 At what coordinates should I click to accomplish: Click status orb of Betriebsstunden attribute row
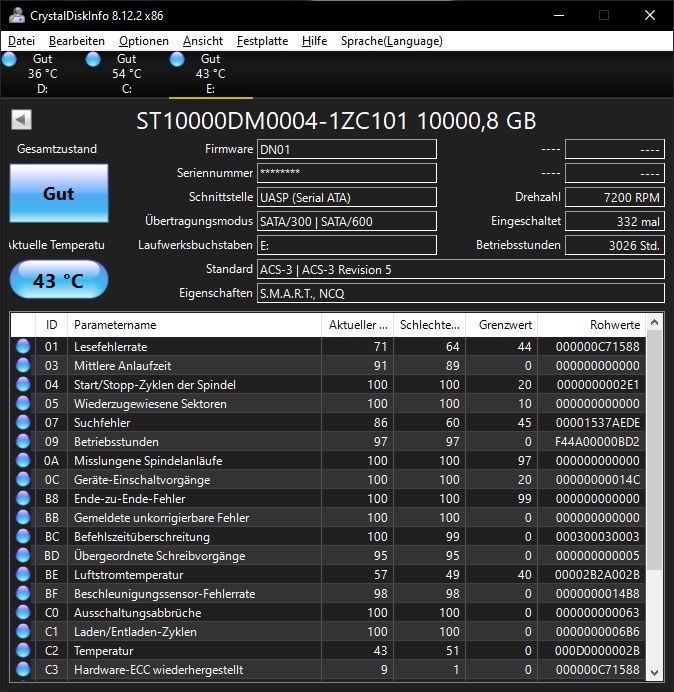(x=23, y=441)
